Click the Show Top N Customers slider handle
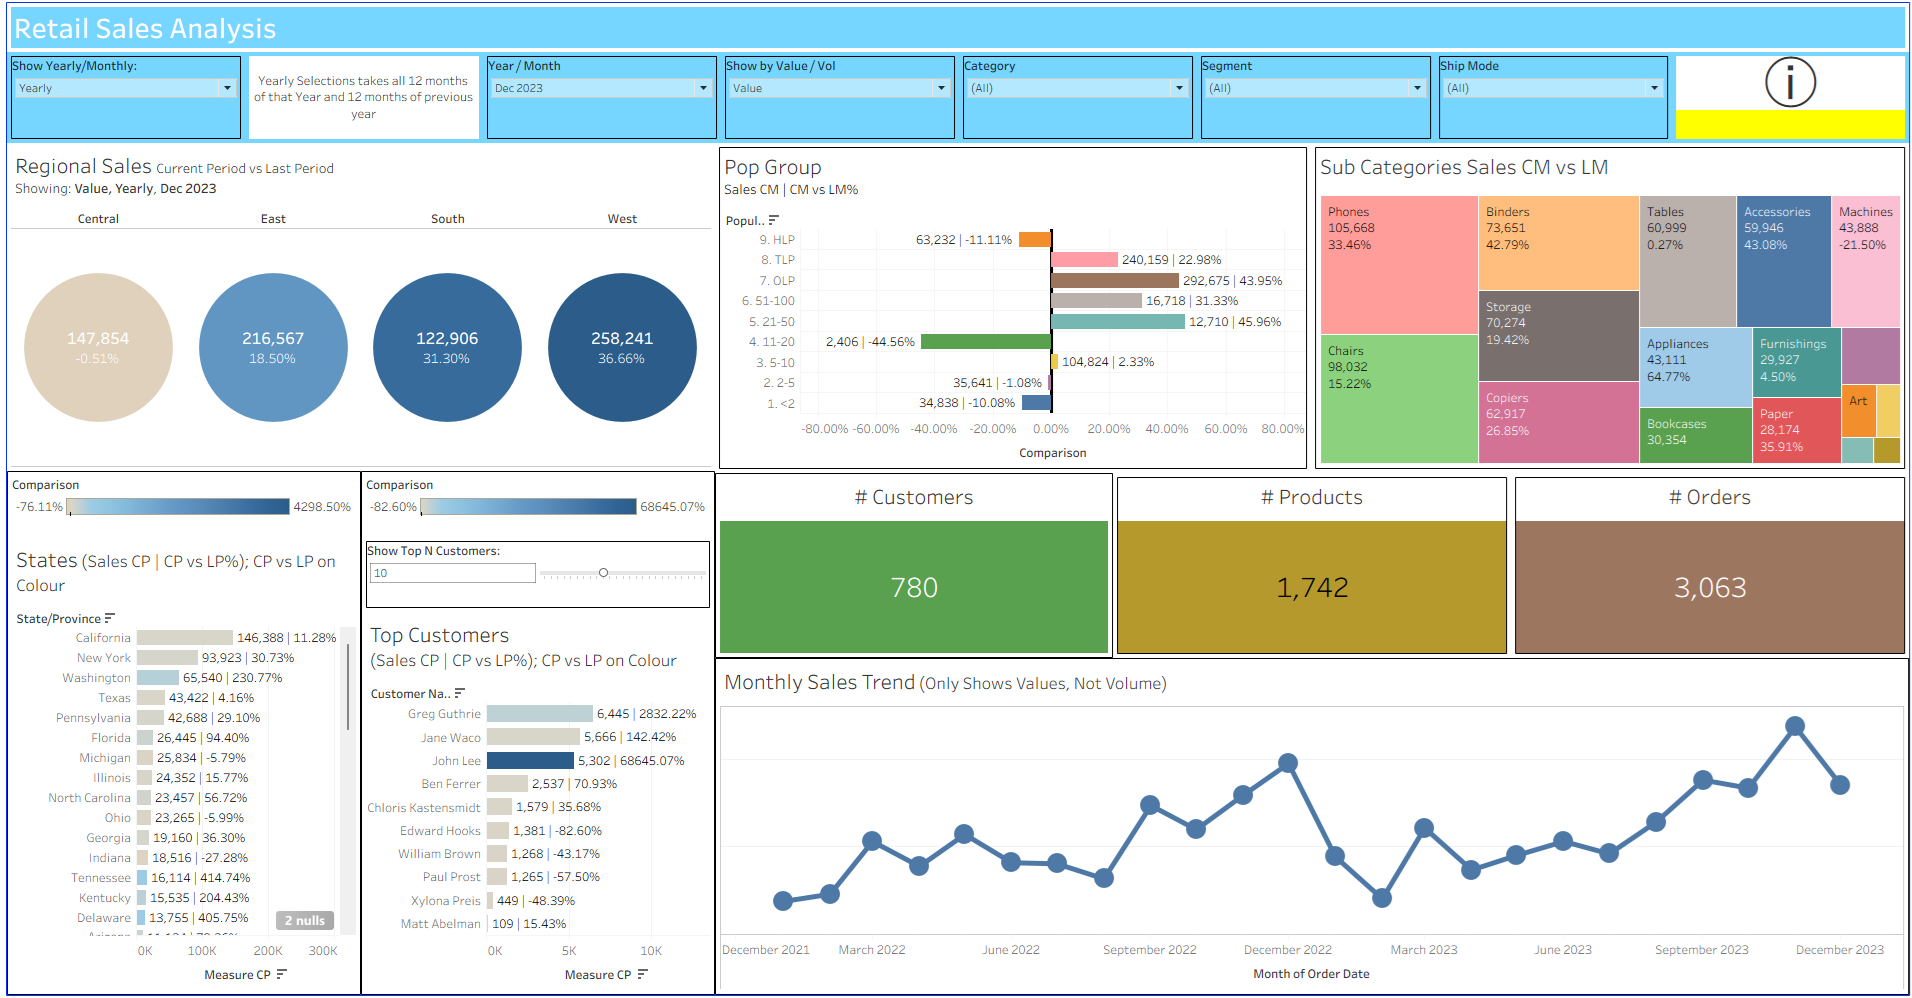The image size is (1912, 998). 604,573
